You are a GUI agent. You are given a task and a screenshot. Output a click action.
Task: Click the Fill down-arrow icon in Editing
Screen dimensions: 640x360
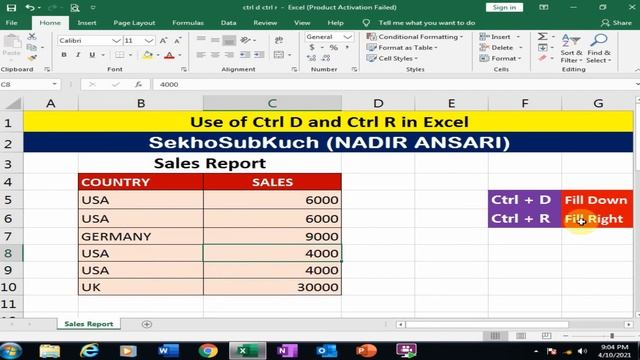point(542,48)
